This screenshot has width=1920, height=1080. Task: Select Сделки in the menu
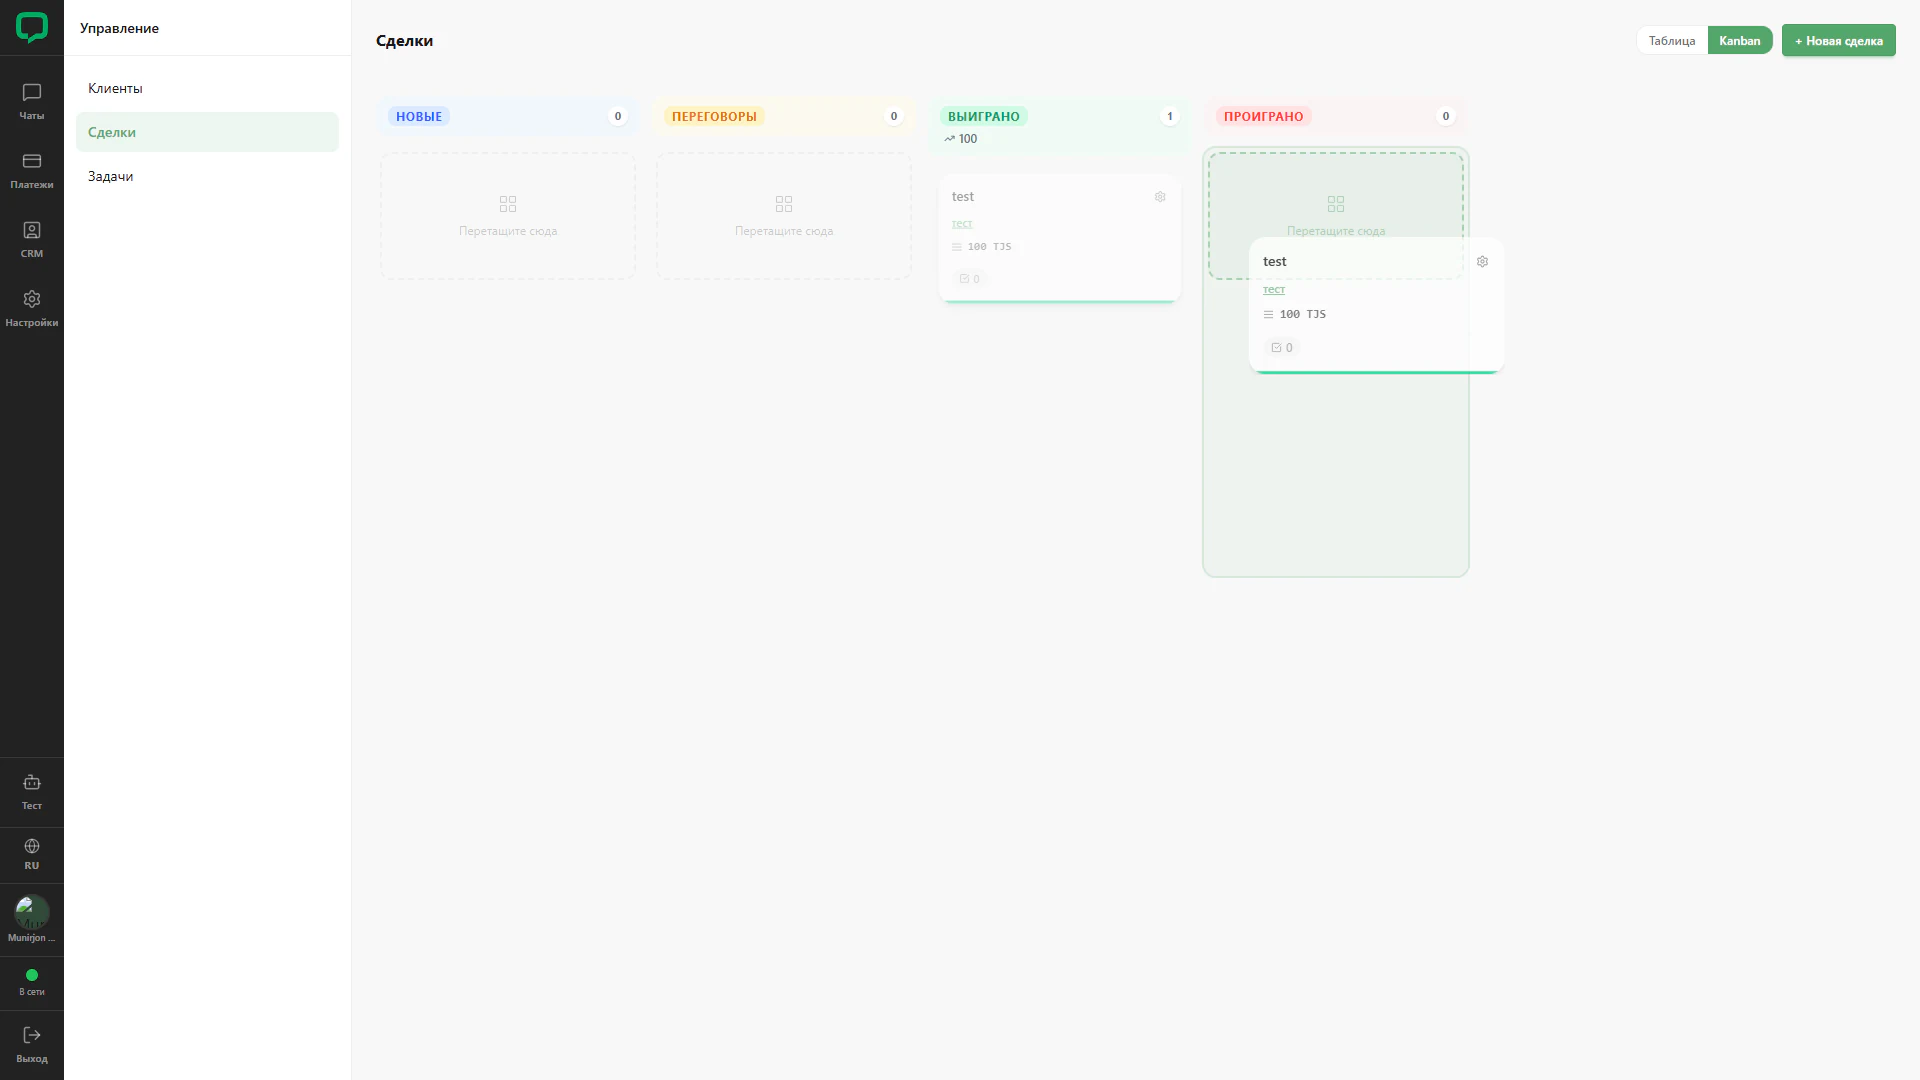point(207,132)
